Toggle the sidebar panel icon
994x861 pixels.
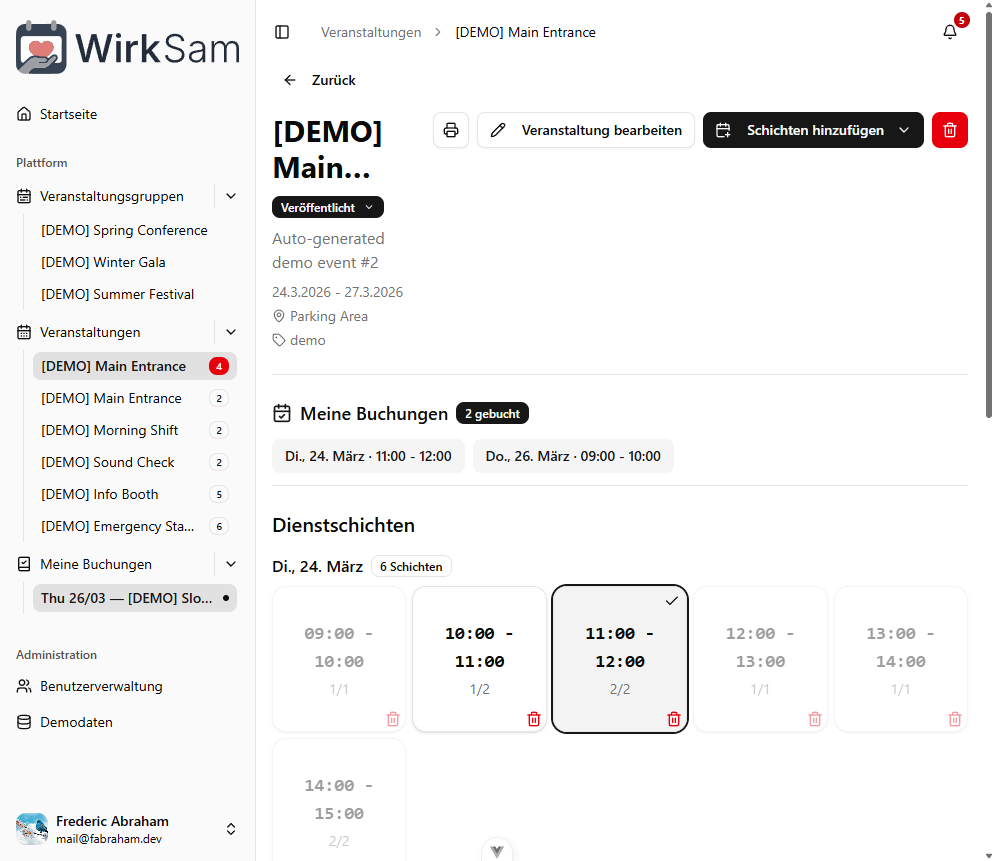click(x=282, y=32)
